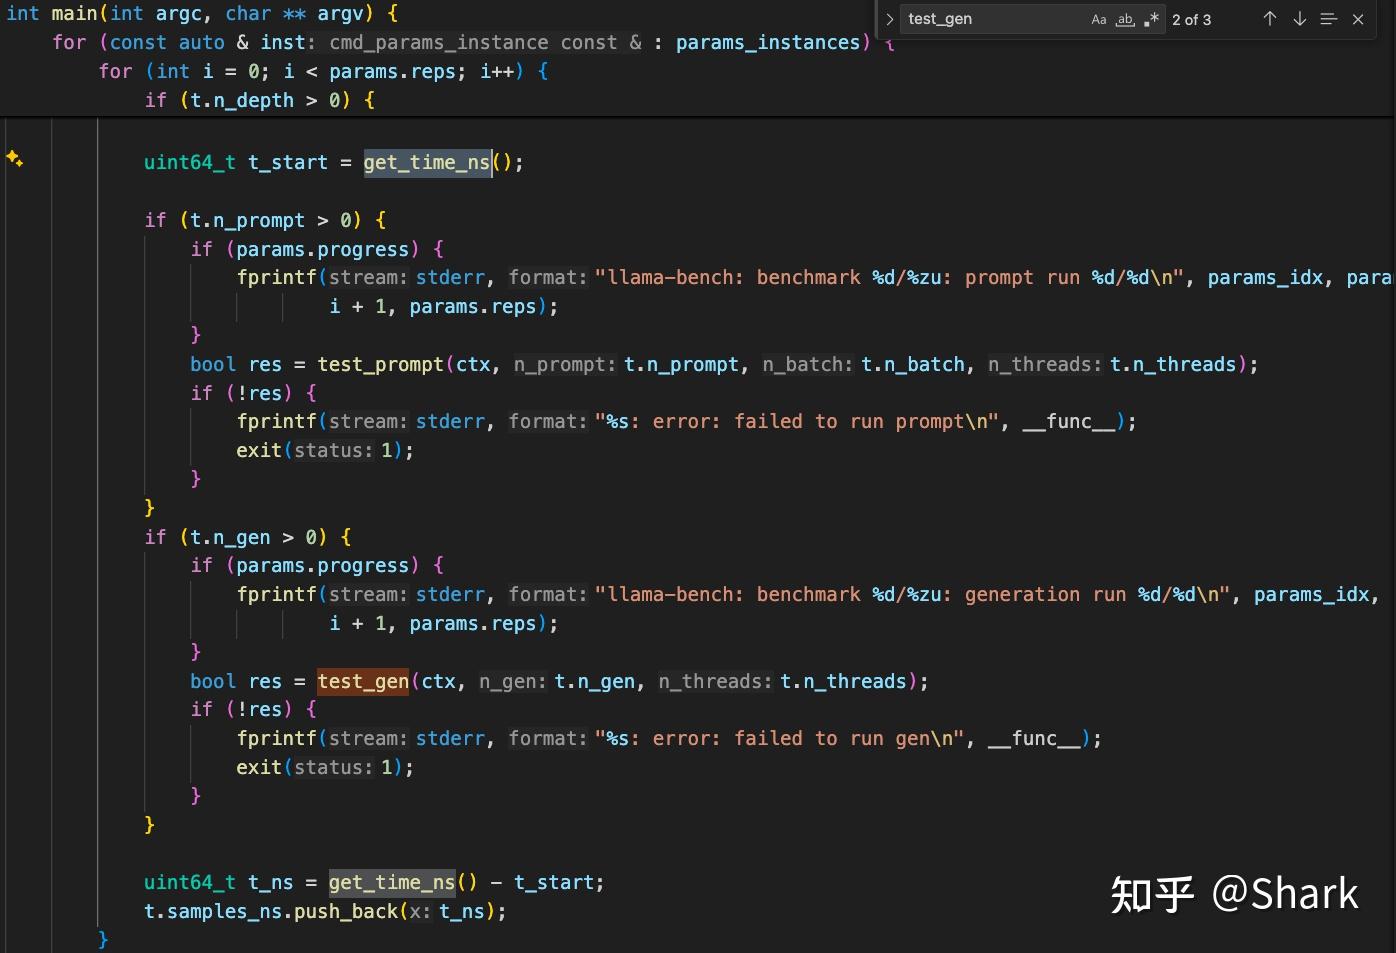Click the highlighted test_gen function call

point(363,681)
